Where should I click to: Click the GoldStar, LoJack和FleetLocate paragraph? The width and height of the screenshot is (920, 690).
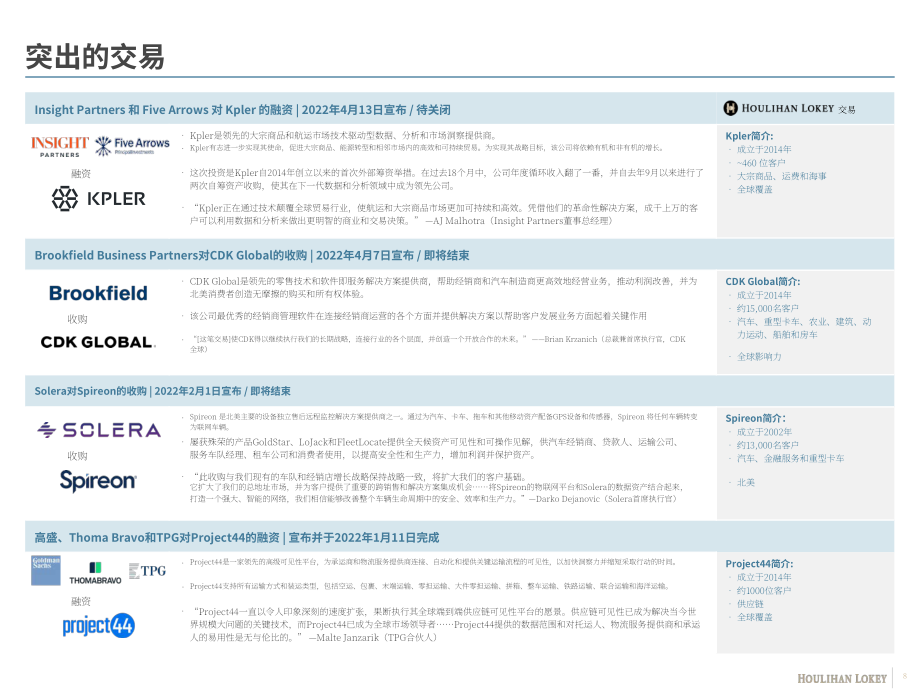coord(434,448)
